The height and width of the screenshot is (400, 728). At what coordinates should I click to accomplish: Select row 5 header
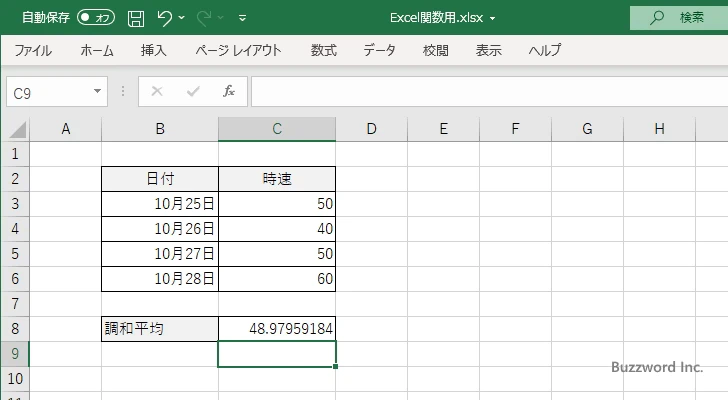pos(15,254)
